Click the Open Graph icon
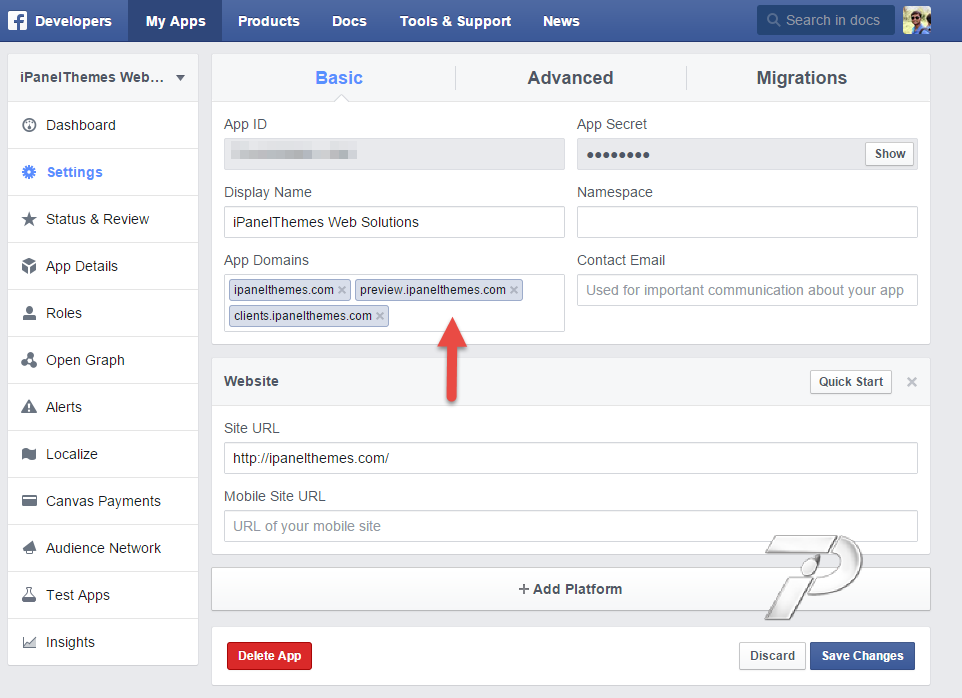 click(28, 360)
